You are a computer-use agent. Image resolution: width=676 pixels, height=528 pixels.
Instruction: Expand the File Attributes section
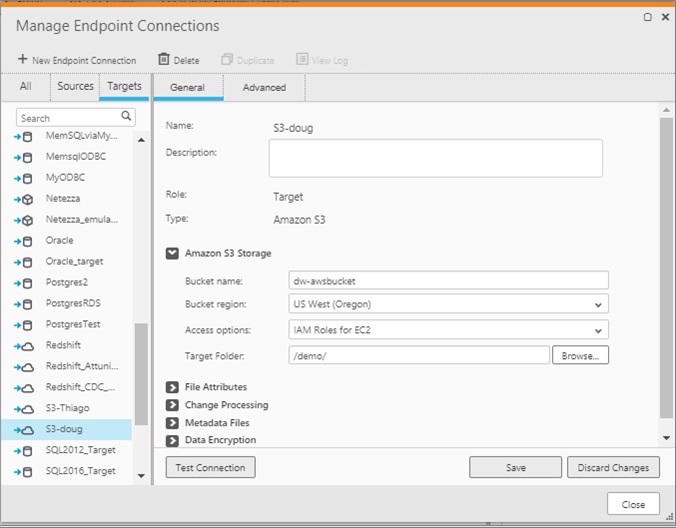pyautogui.click(x=172, y=387)
